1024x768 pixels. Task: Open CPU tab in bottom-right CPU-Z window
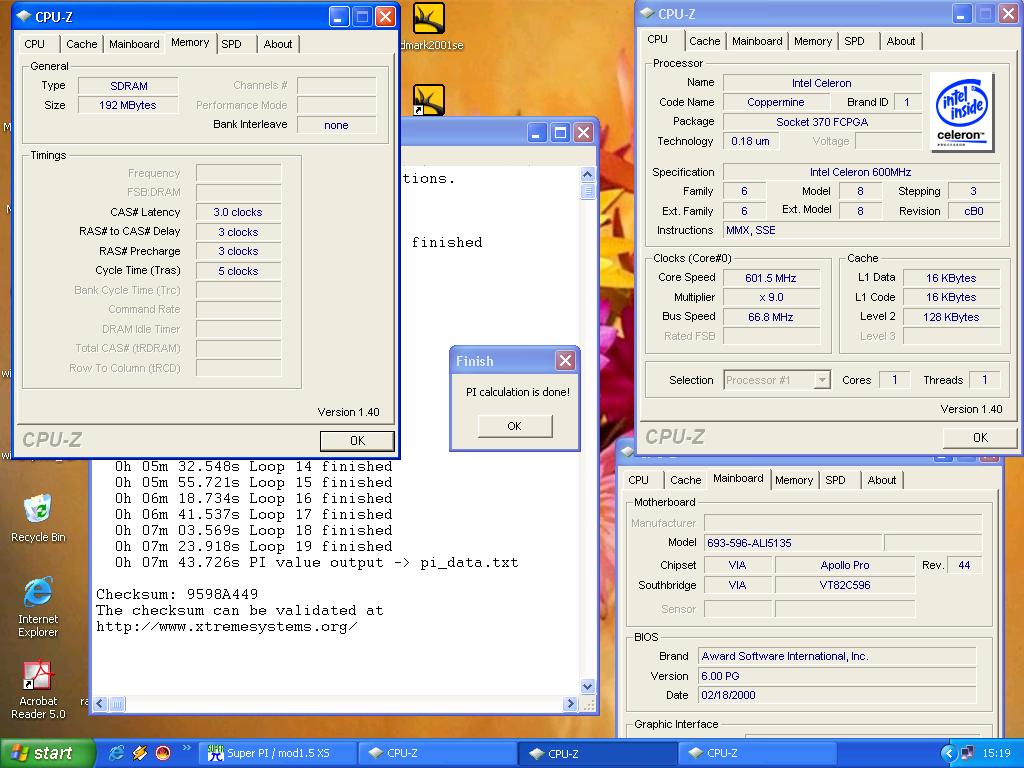638,480
